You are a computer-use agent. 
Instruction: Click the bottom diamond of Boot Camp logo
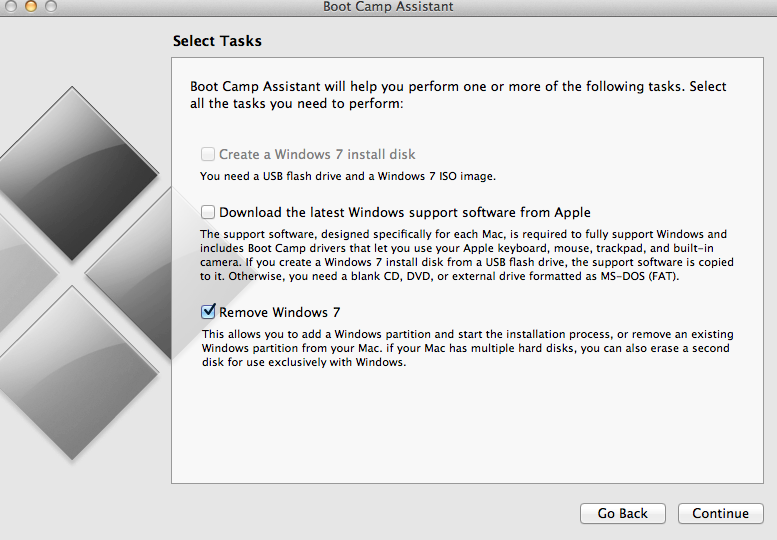point(72,373)
